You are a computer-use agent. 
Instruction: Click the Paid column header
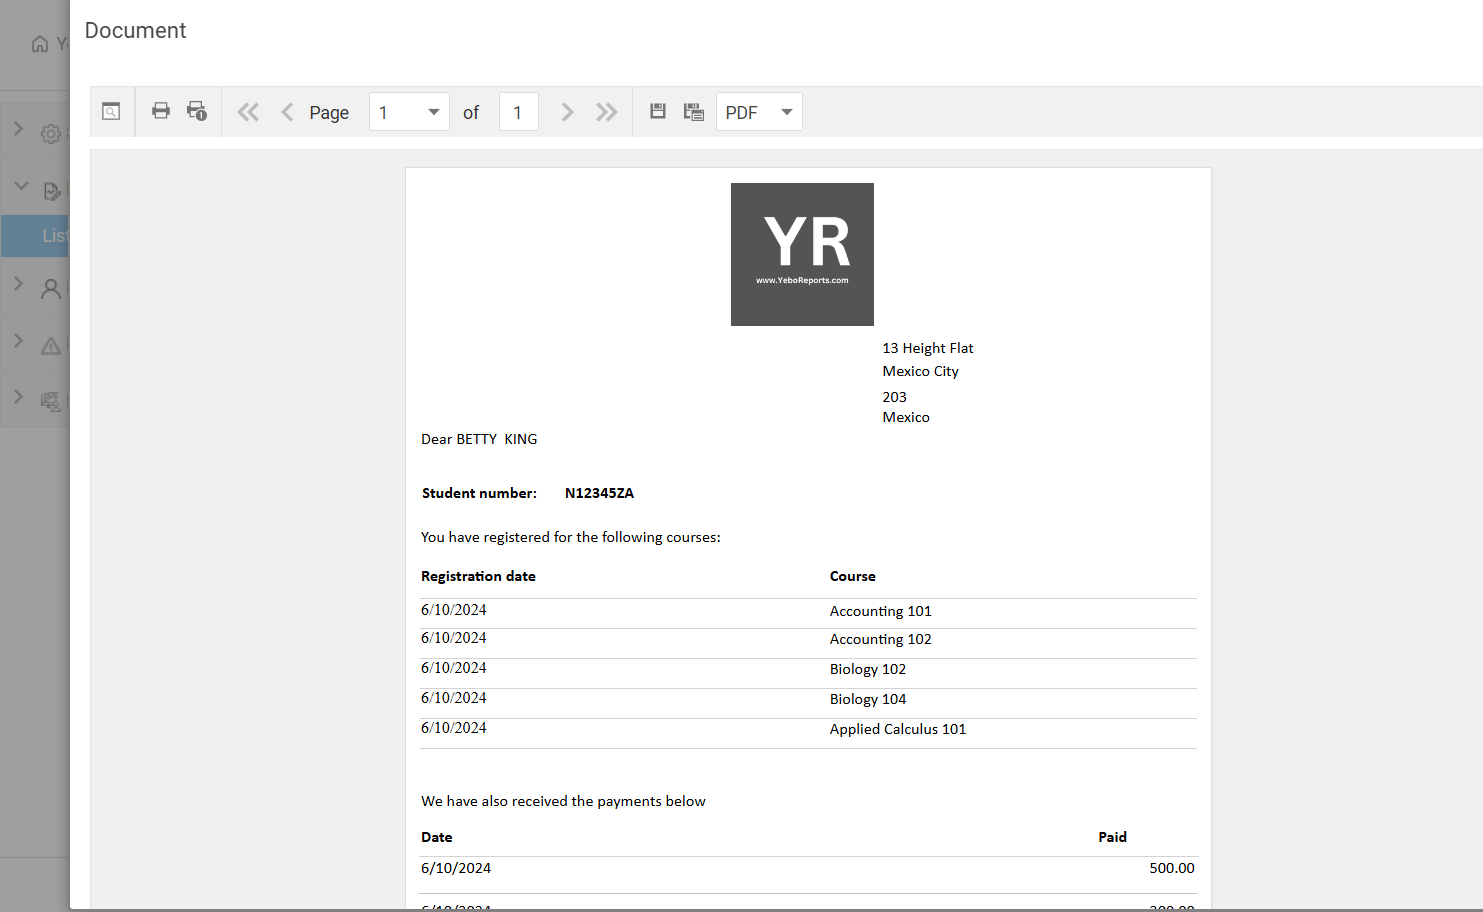click(1112, 837)
